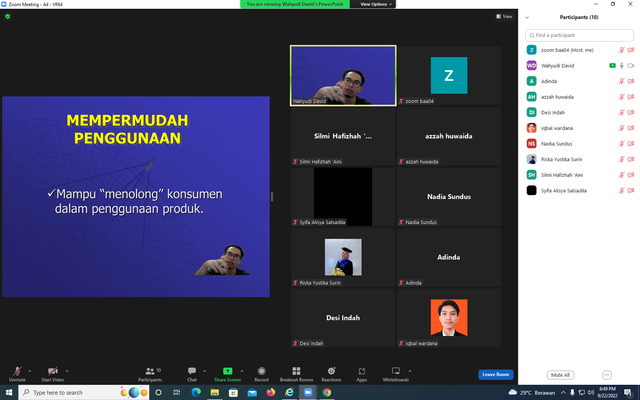Open Microsoft Store from taskbar

point(233,392)
